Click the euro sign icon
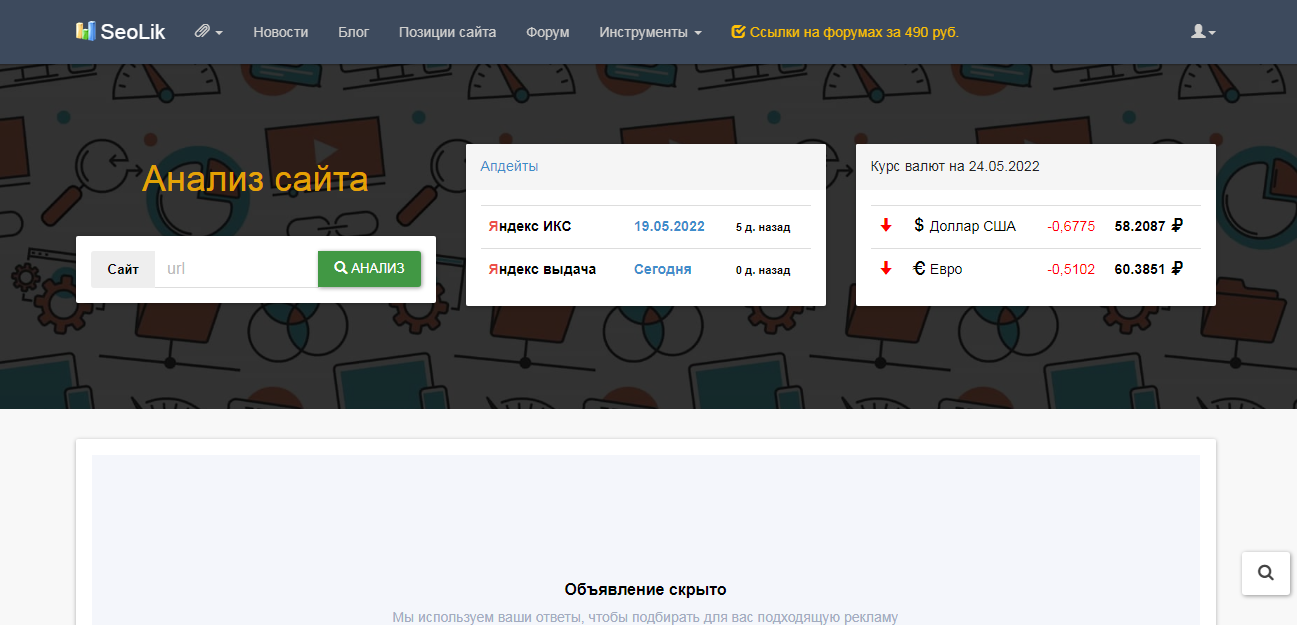This screenshot has width=1297, height=625. click(x=919, y=269)
